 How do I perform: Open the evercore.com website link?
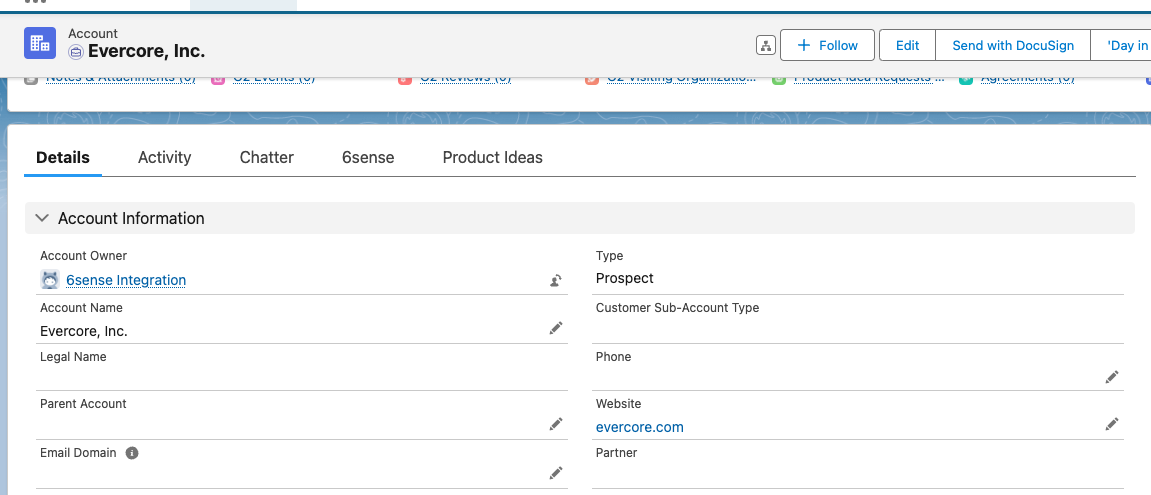(639, 427)
